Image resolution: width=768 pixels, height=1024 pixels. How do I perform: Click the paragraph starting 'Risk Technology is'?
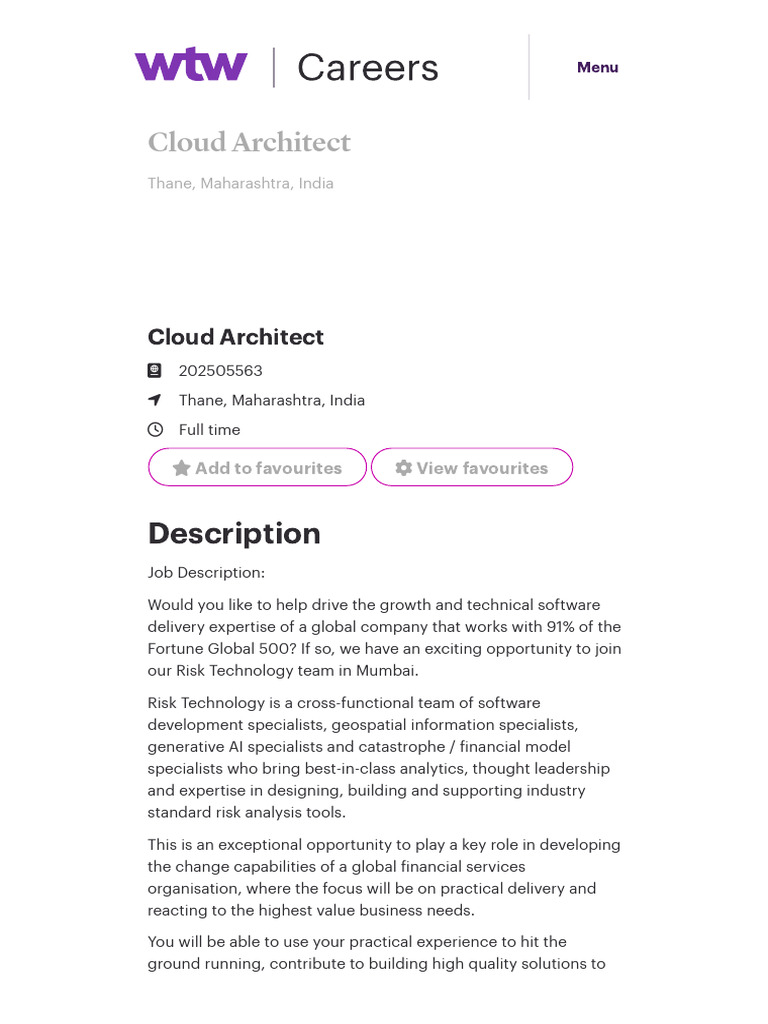tap(379, 758)
